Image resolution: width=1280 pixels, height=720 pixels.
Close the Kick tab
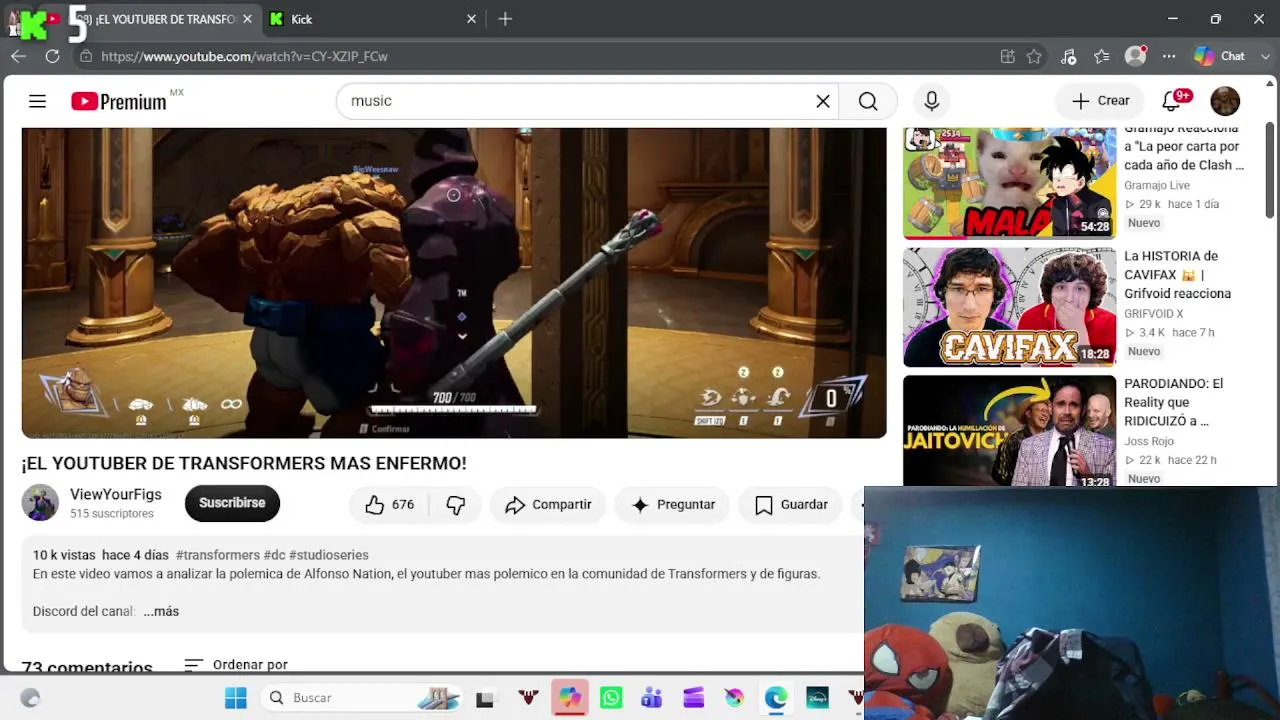[471, 19]
